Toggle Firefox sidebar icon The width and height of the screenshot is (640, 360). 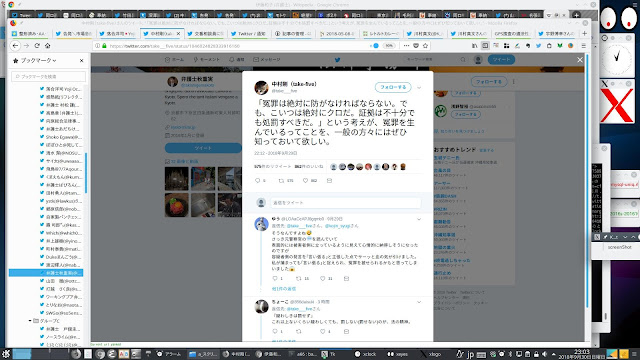(x=485, y=46)
